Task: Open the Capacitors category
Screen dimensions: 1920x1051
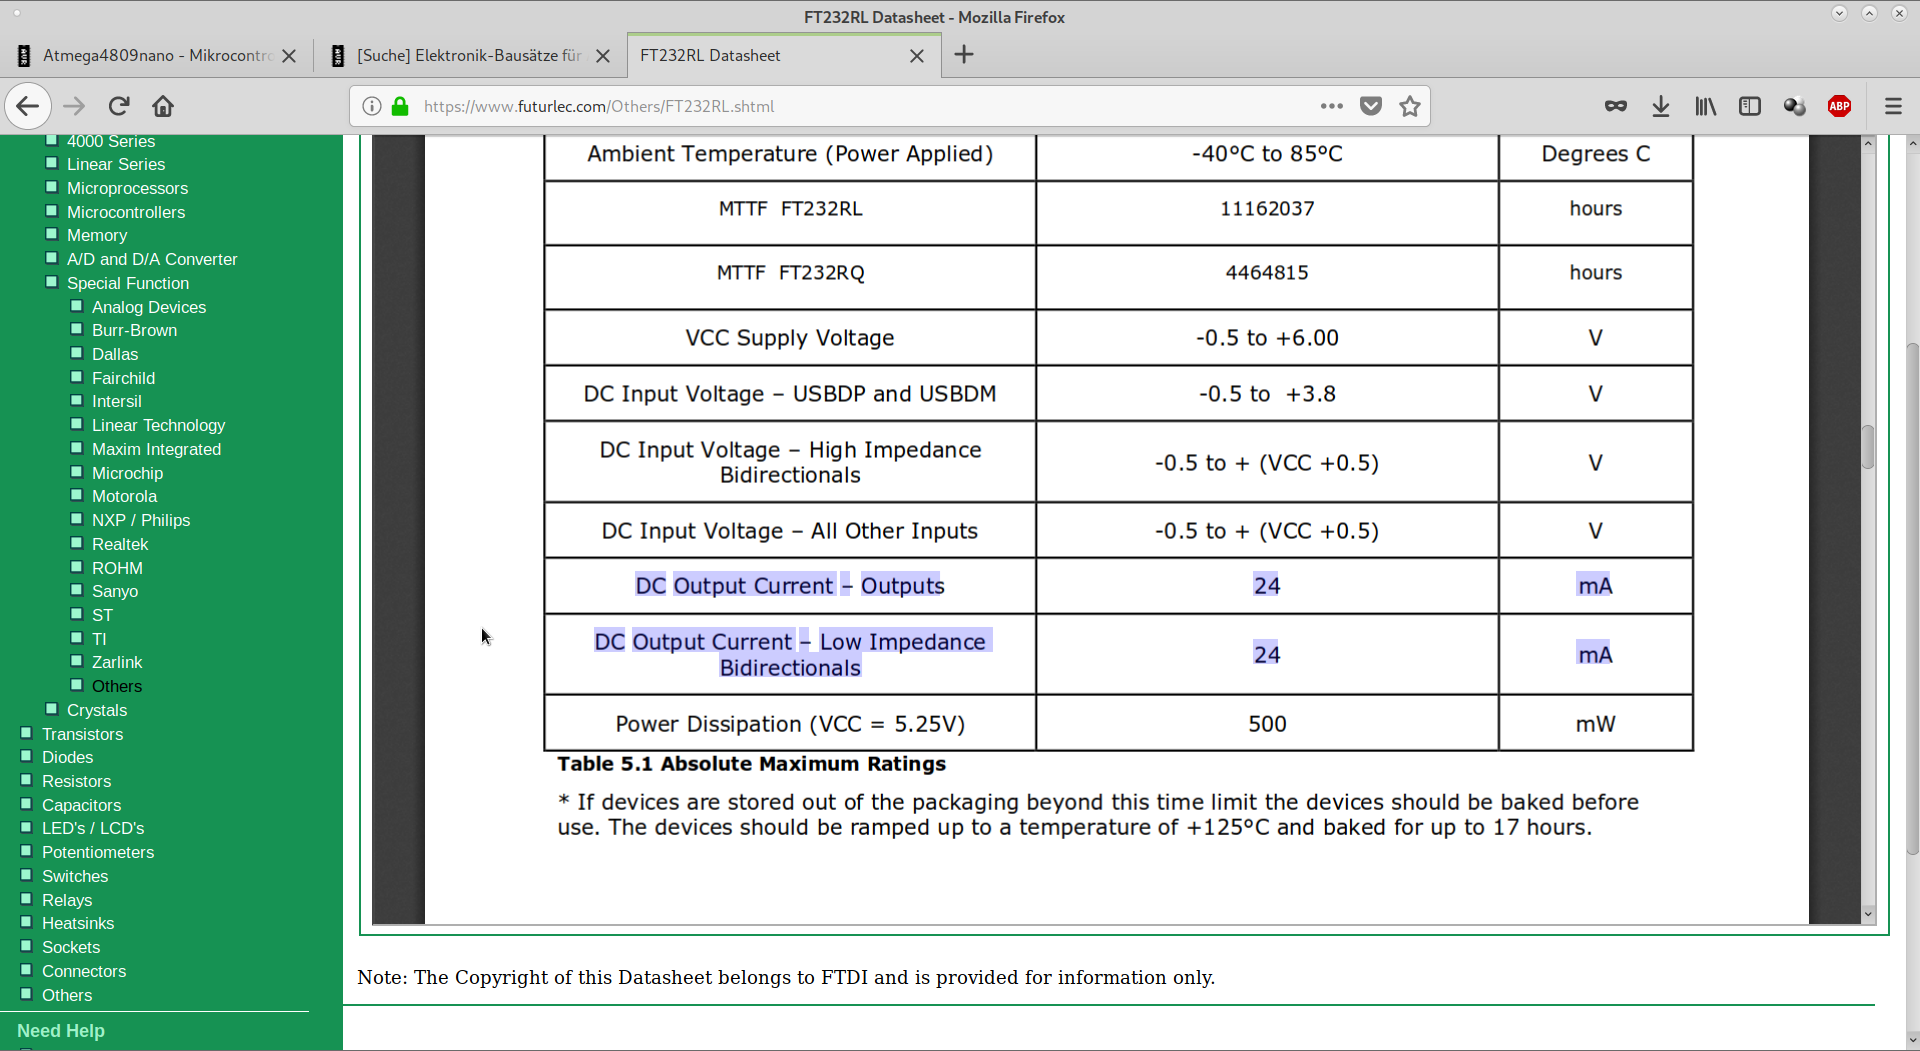Action: point(81,805)
